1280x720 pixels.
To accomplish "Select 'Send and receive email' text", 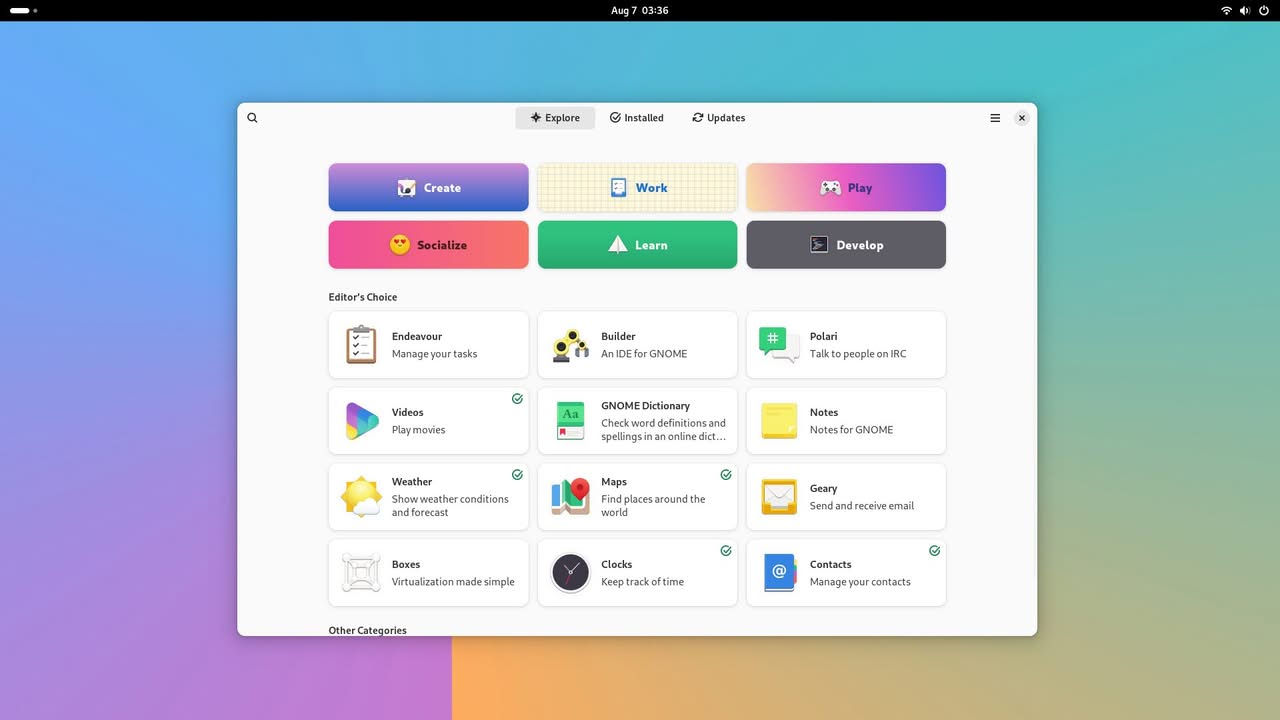I will 862,506.
